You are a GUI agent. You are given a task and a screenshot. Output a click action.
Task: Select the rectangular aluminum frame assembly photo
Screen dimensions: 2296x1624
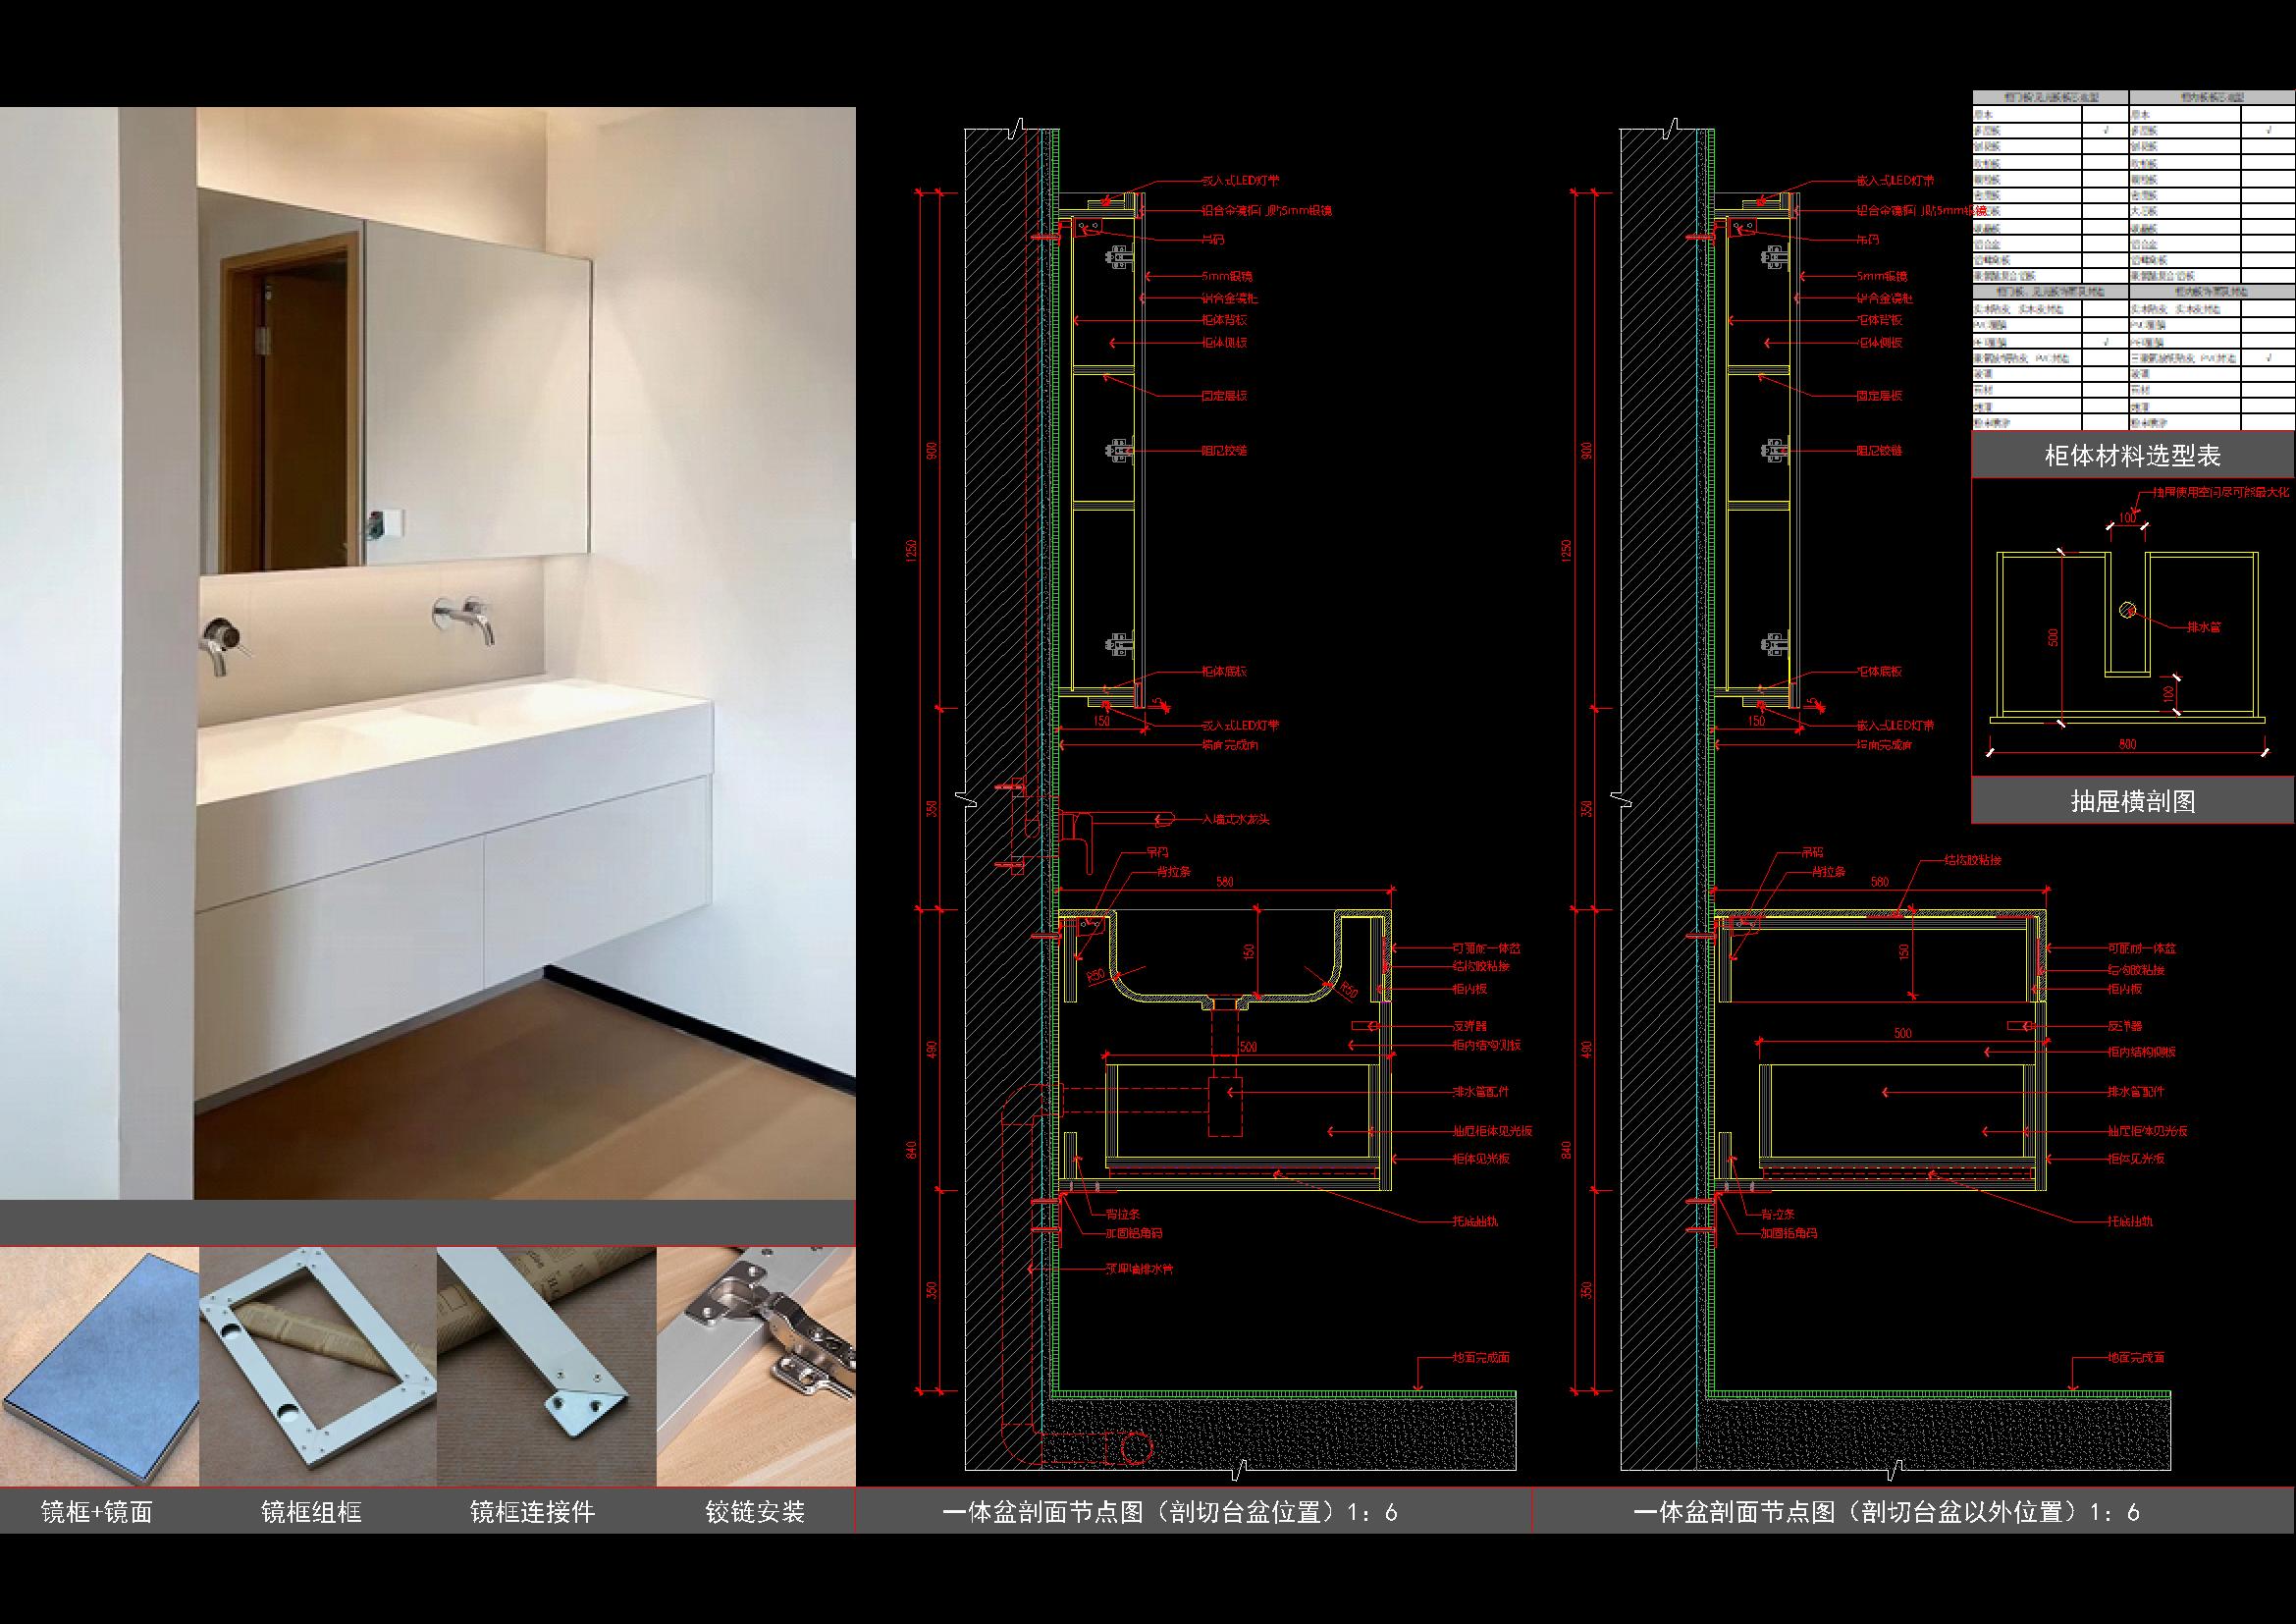(318, 1366)
